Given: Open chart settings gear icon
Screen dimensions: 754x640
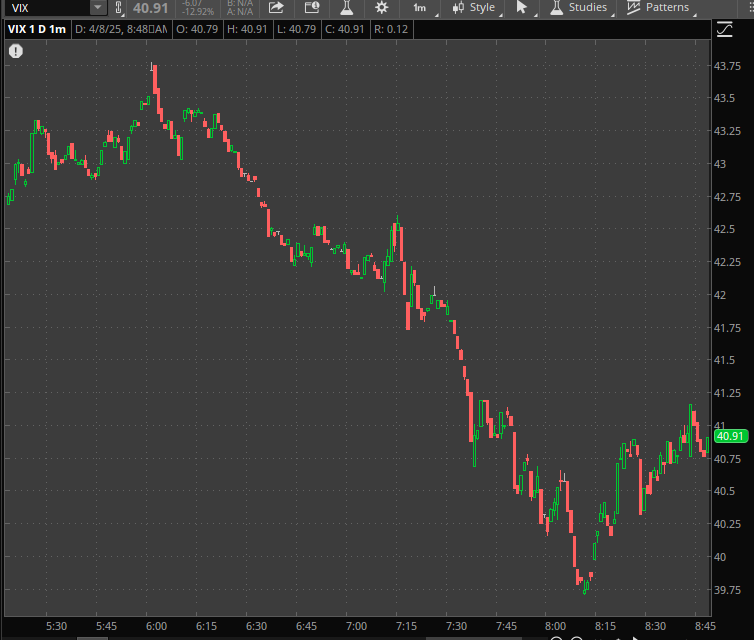Looking at the screenshot, I should pos(381,7).
